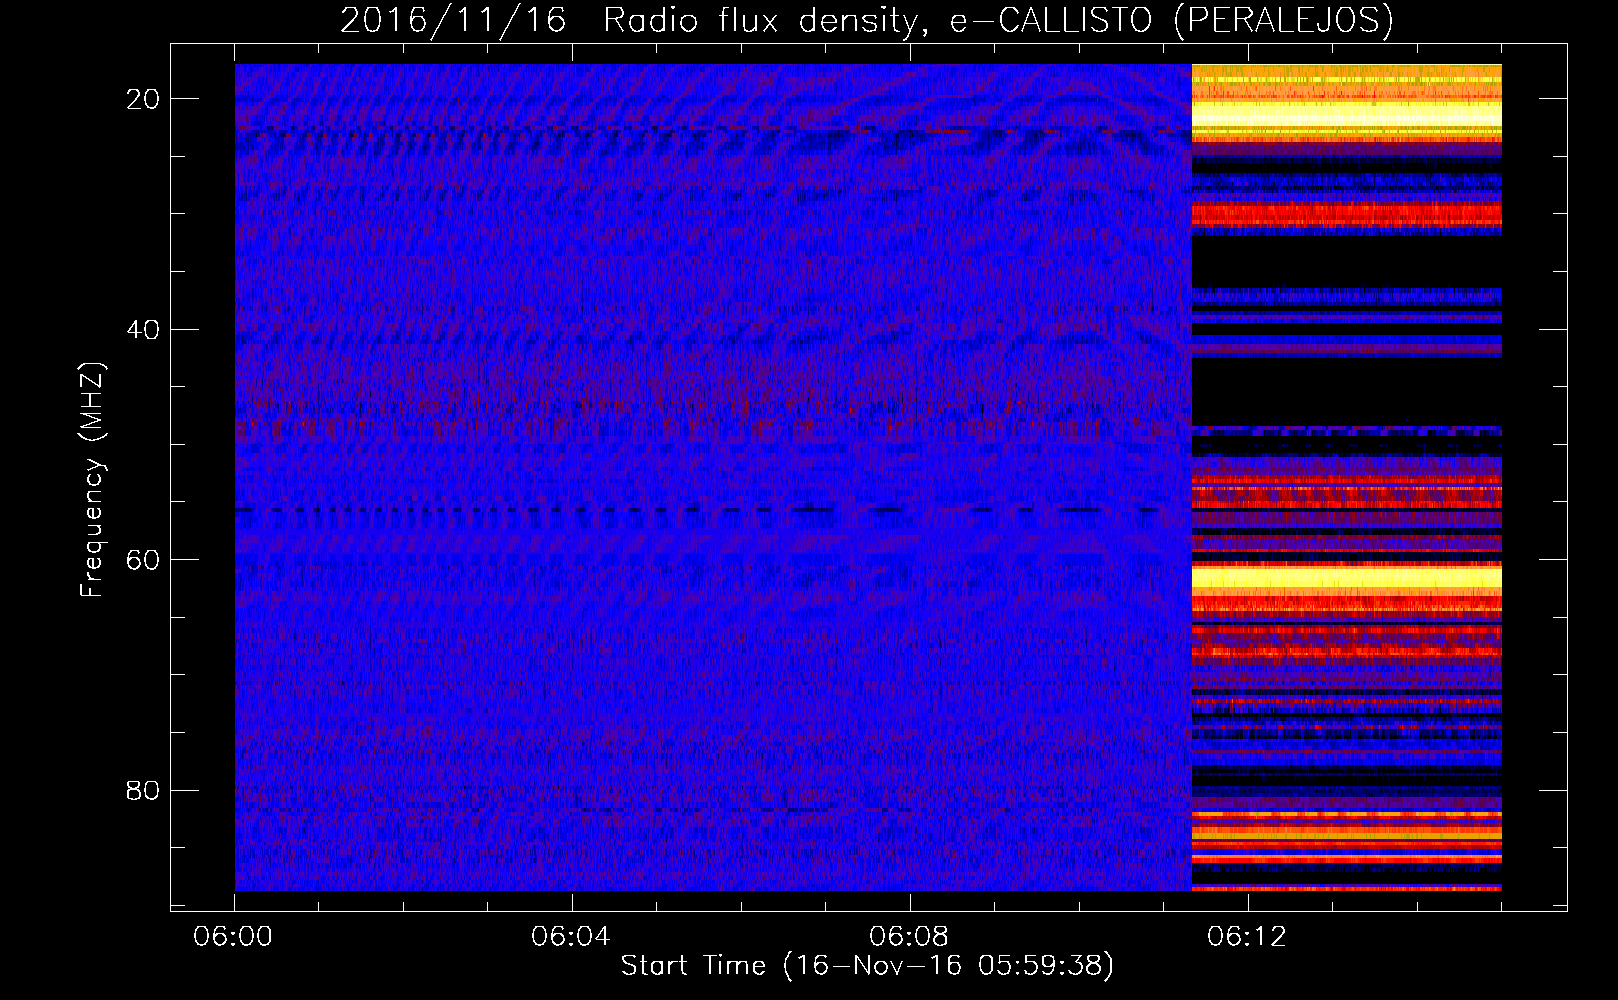This screenshot has width=1618, height=1000.
Task: Select the 60 MHz frequency tick label
Action: 144,559
